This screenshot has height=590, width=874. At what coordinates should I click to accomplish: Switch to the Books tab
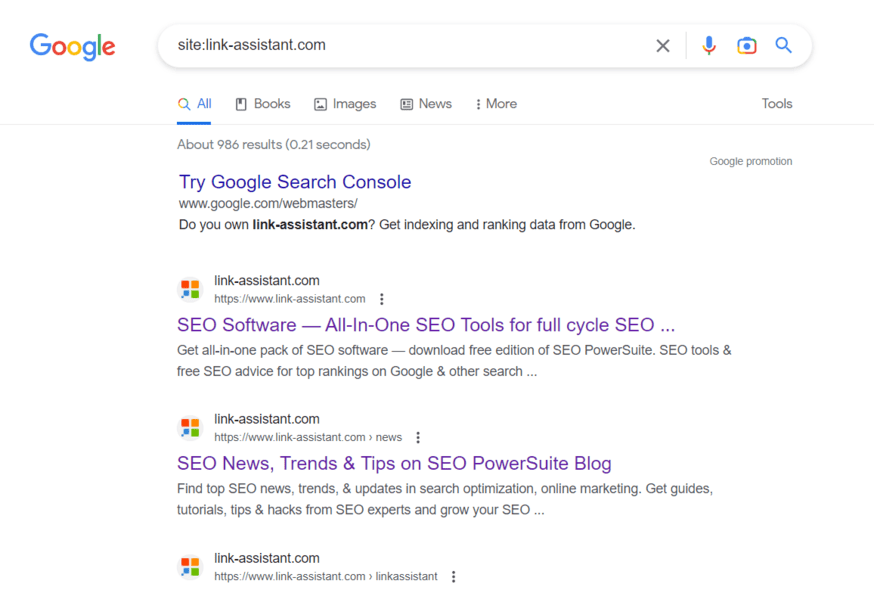[x=263, y=104]
